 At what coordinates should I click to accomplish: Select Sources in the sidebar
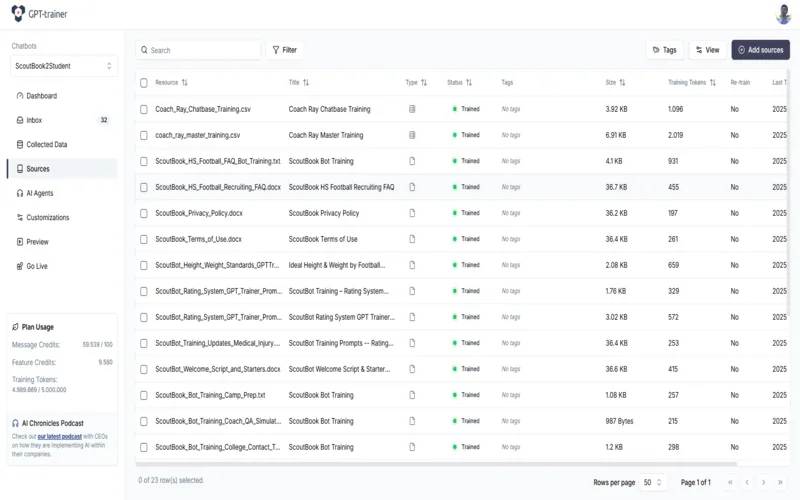[x=62, y=169]
